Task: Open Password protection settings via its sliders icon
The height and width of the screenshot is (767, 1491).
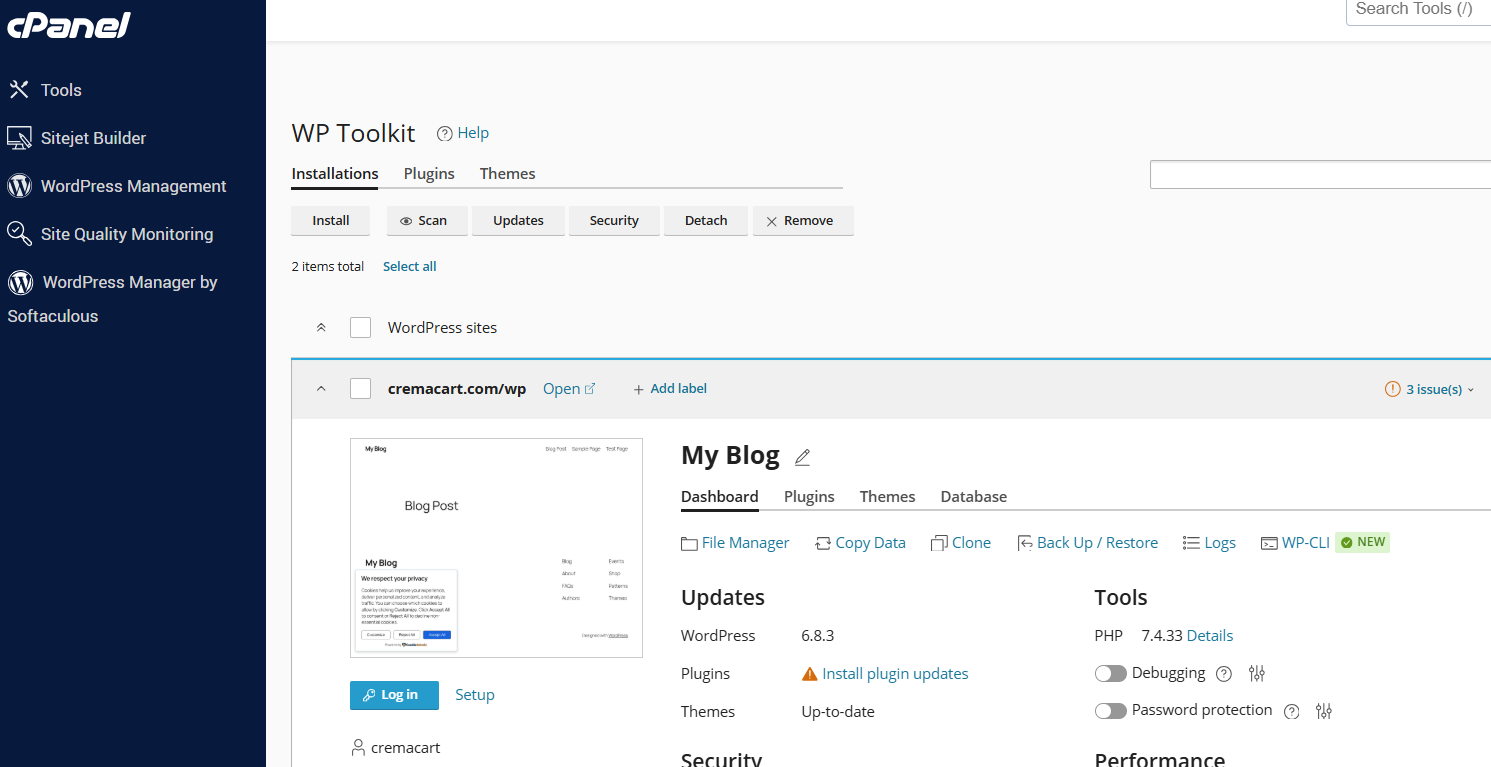Action: pos(1325,711)
